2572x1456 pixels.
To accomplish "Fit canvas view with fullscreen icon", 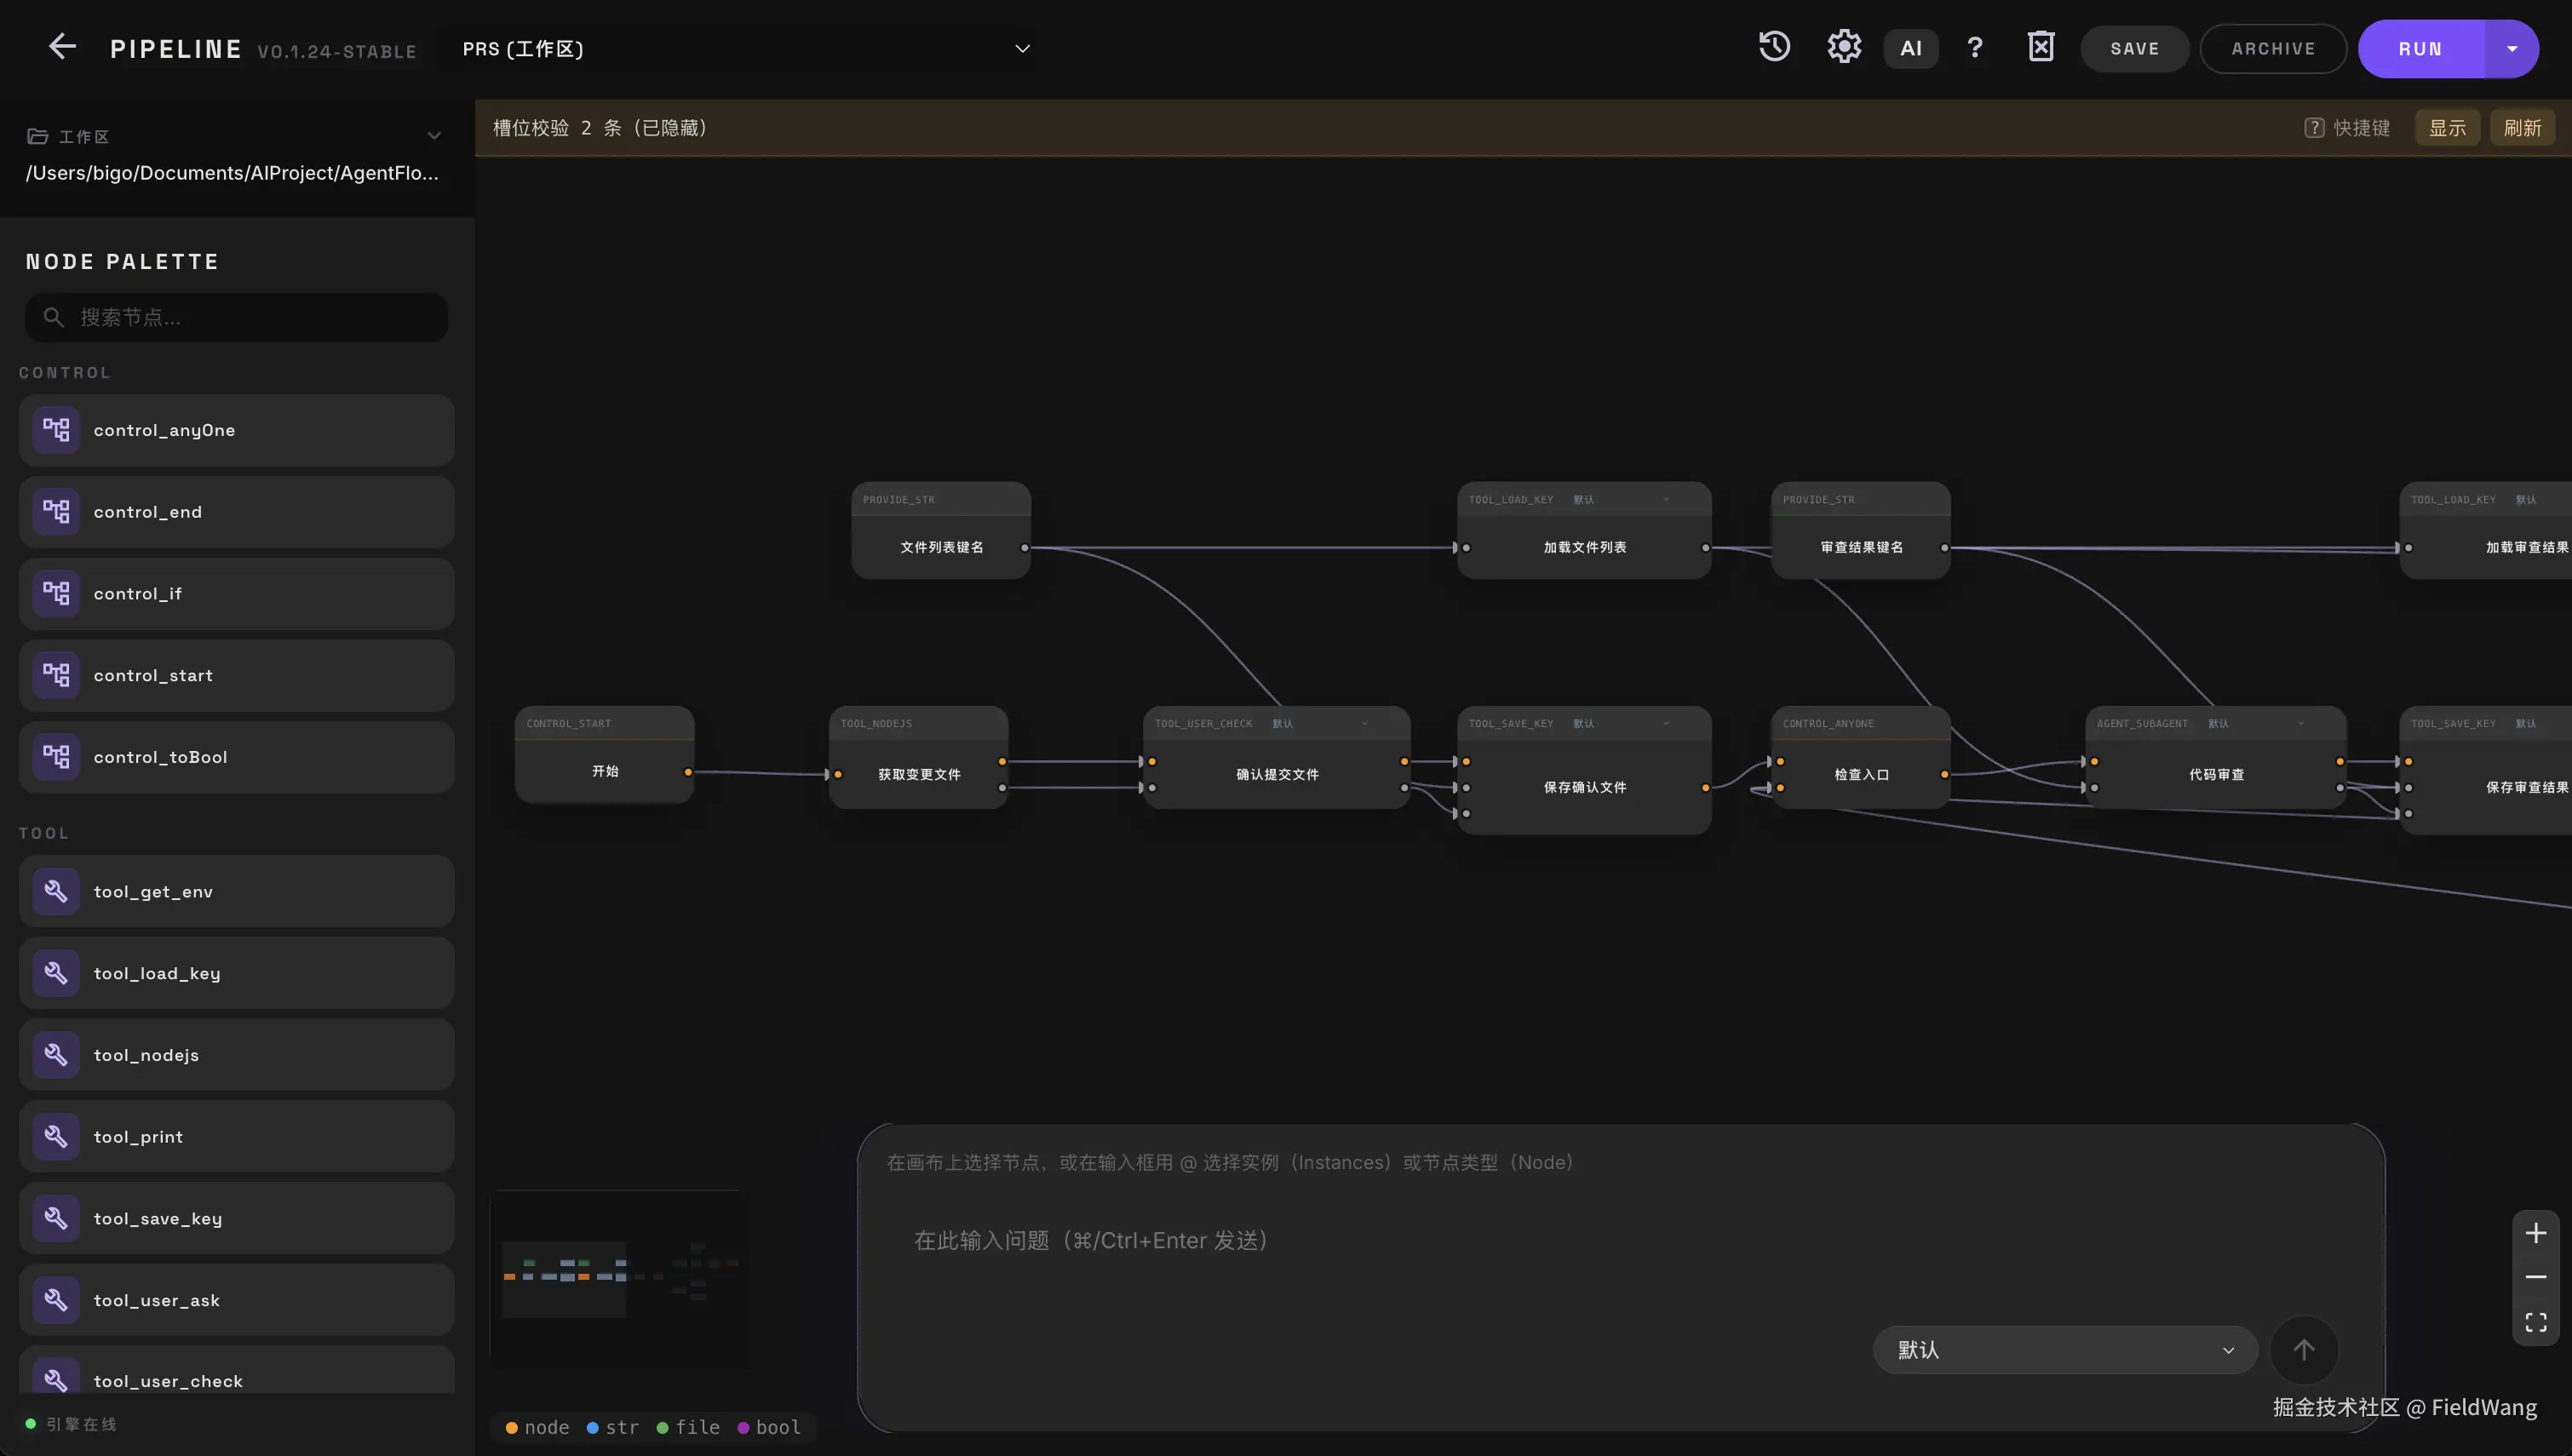I will (2535, 1323).
